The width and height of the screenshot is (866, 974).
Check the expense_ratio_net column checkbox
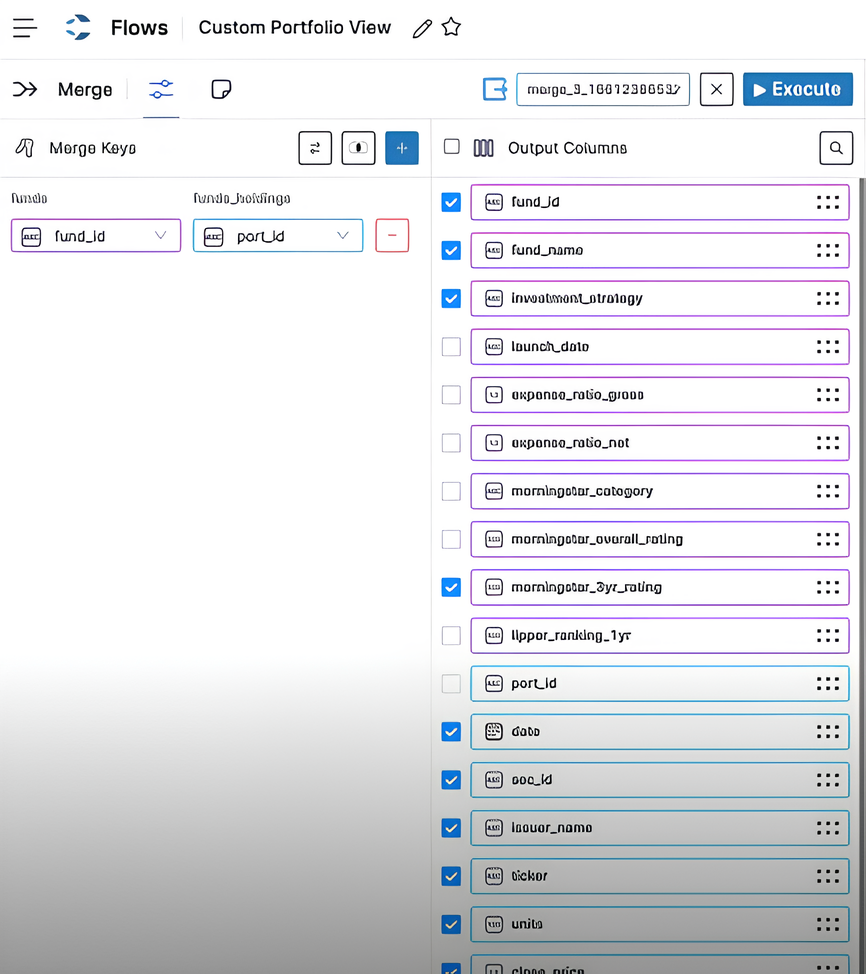[451, 443]
